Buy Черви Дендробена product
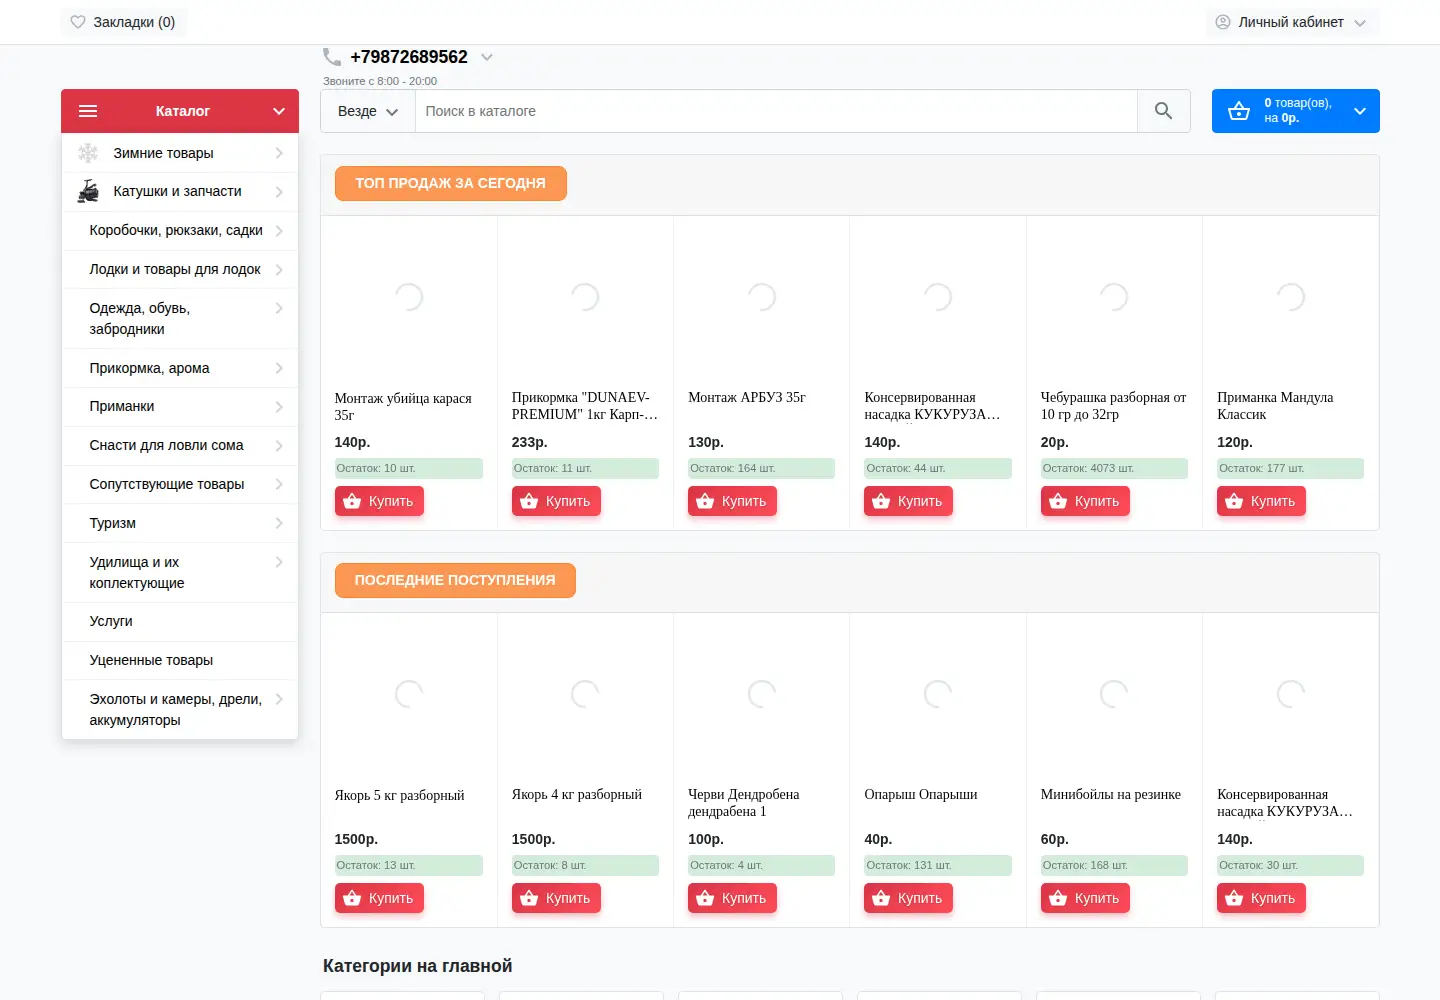Image resolution: width=1440 pixels, height=1000 pixels. [x=732, y=898]
